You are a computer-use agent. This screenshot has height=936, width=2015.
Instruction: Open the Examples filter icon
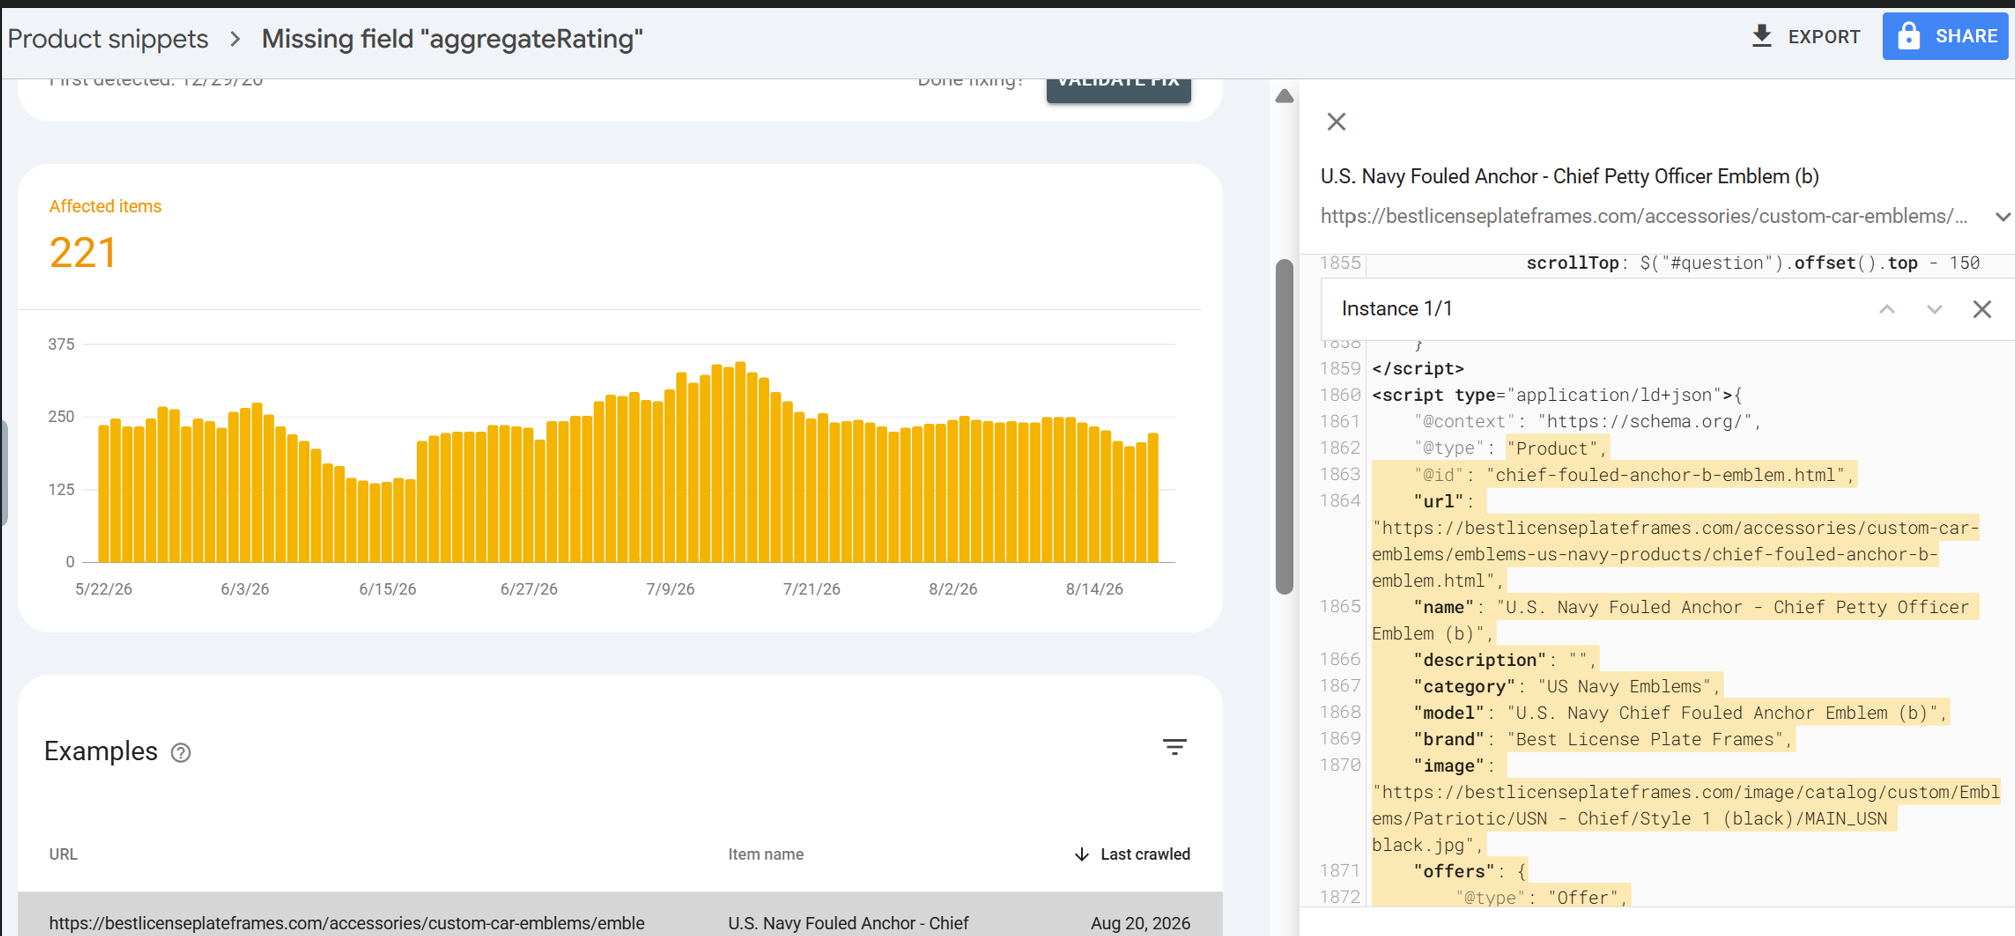pos(1175,747)
